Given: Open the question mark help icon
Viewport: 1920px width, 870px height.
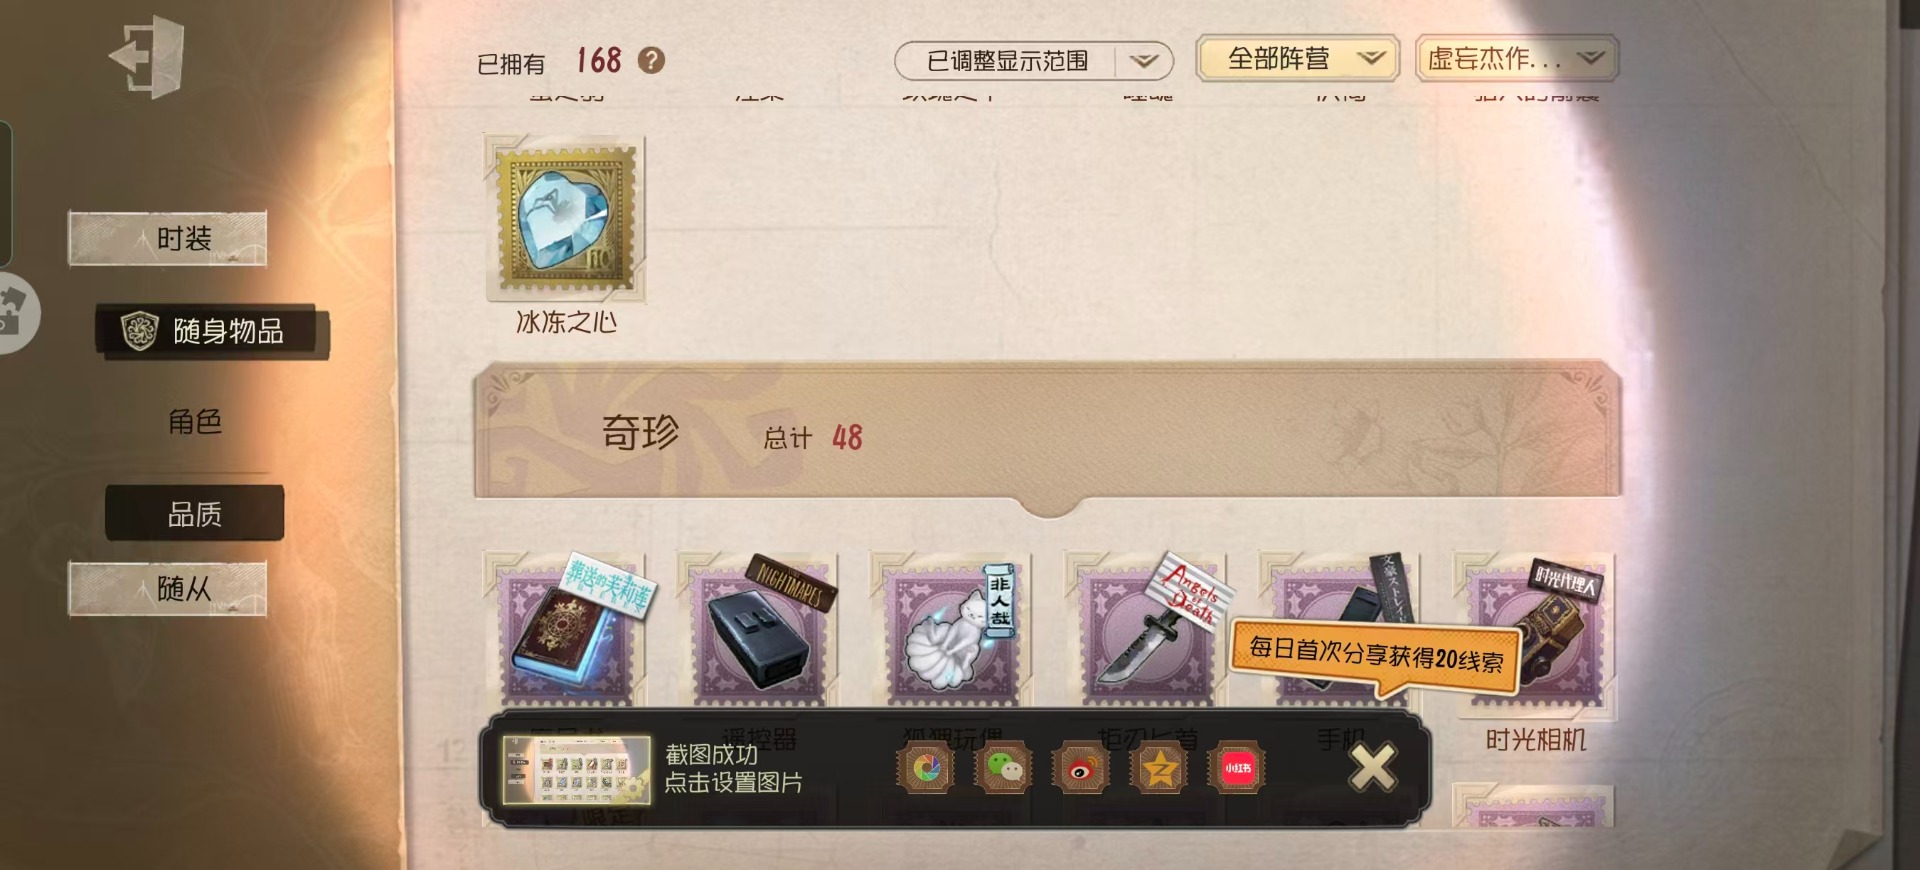Looking at the screenshot, I should 651,61.
